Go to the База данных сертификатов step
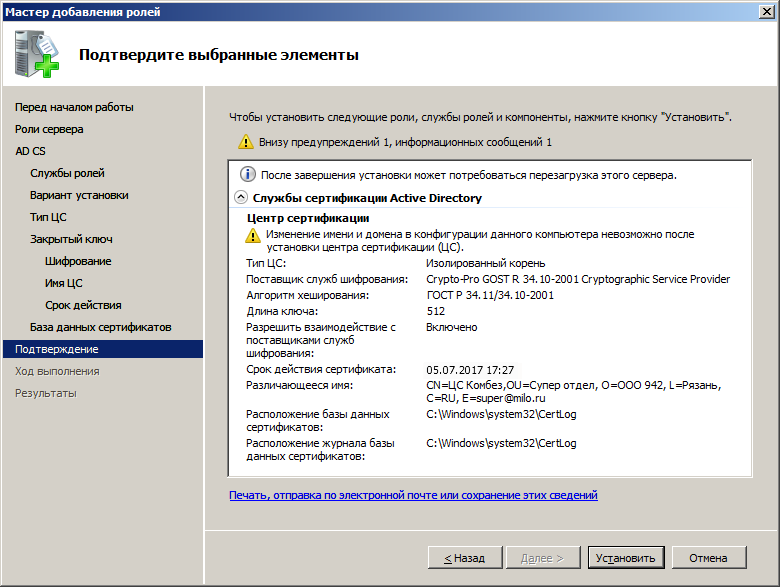This screenshot has width=780, height=587. [100, 327]
